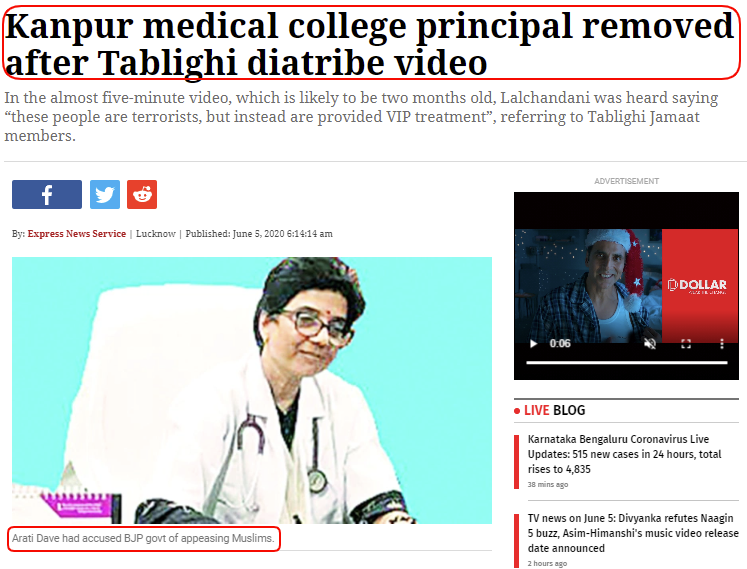
Task: Open TV news on June 5 story
Action: point(633,533)
